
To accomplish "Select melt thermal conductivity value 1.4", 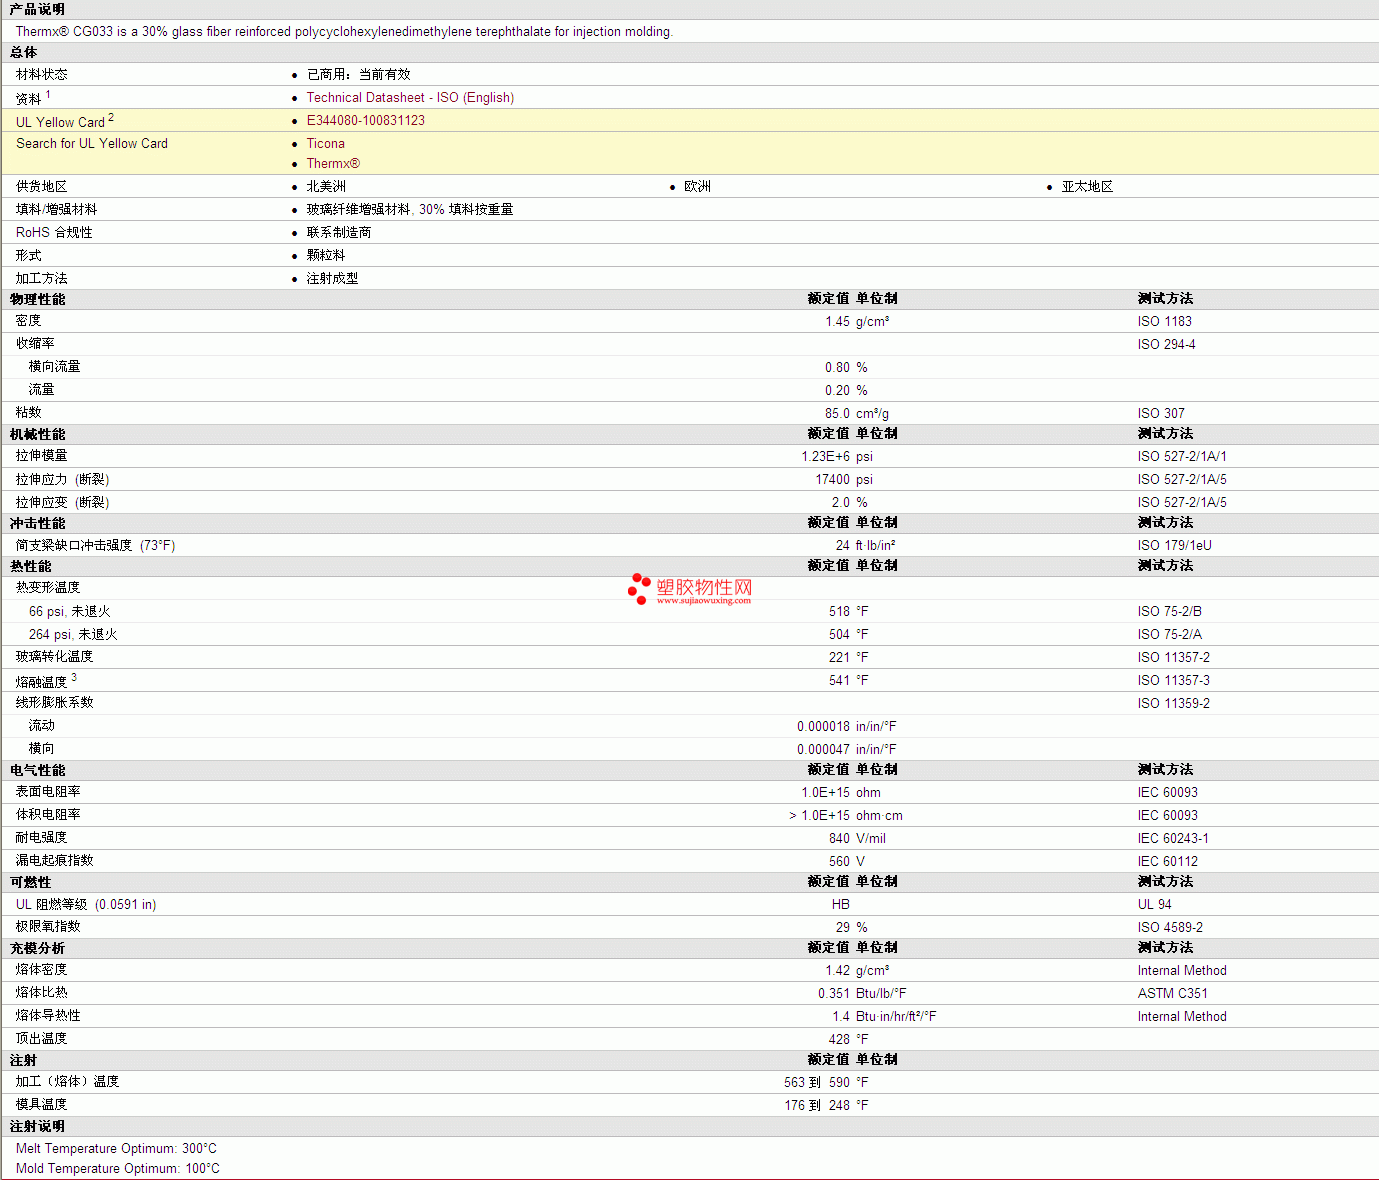I will point(841,1017).
